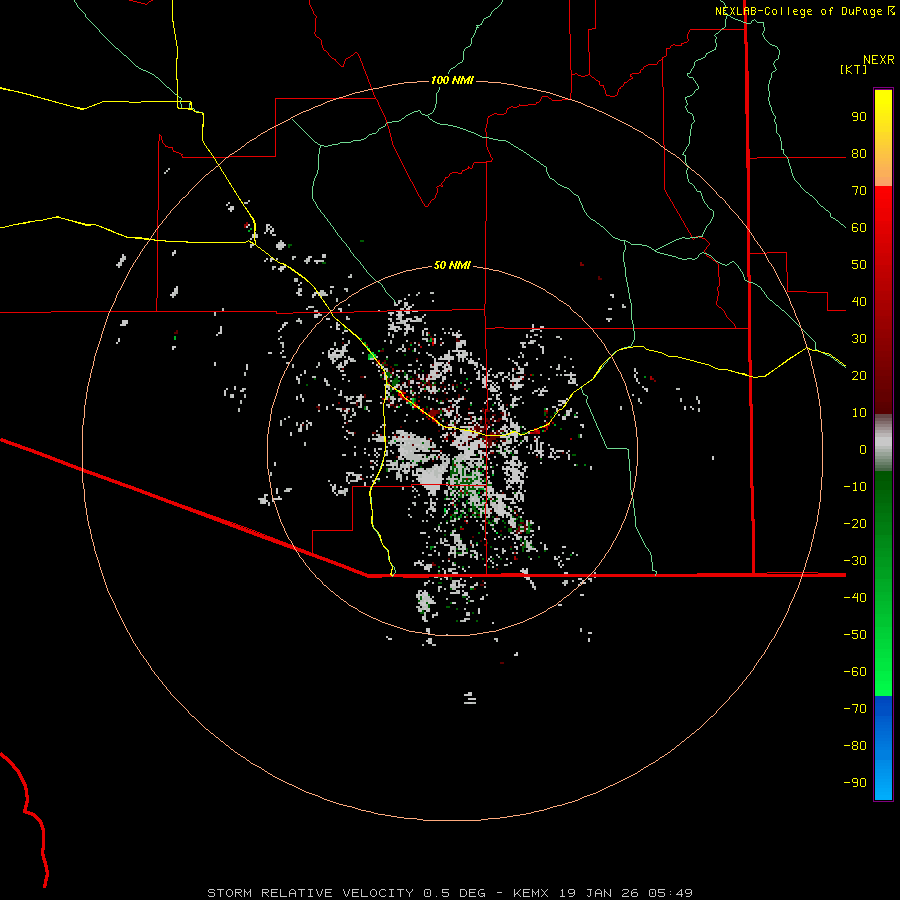Click the -50 value on velocity scale
Viewport: 900px width, 900px height.
(x=855, y=635)
